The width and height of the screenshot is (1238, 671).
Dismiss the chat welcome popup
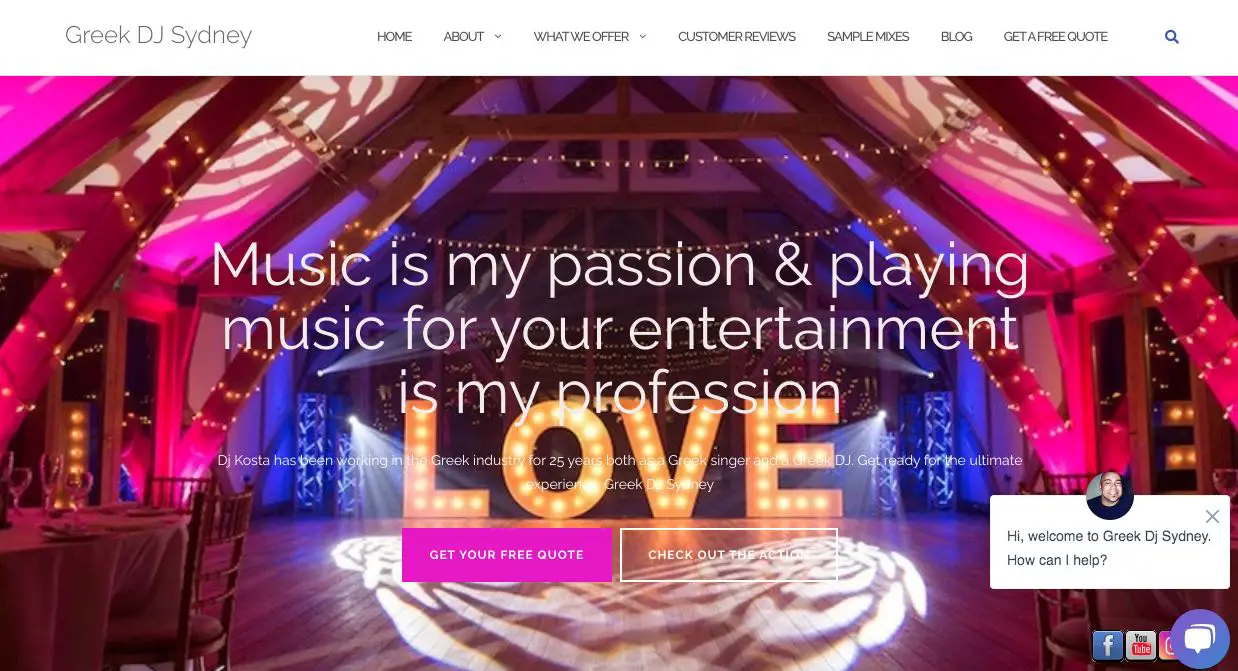click(1212, 516)
